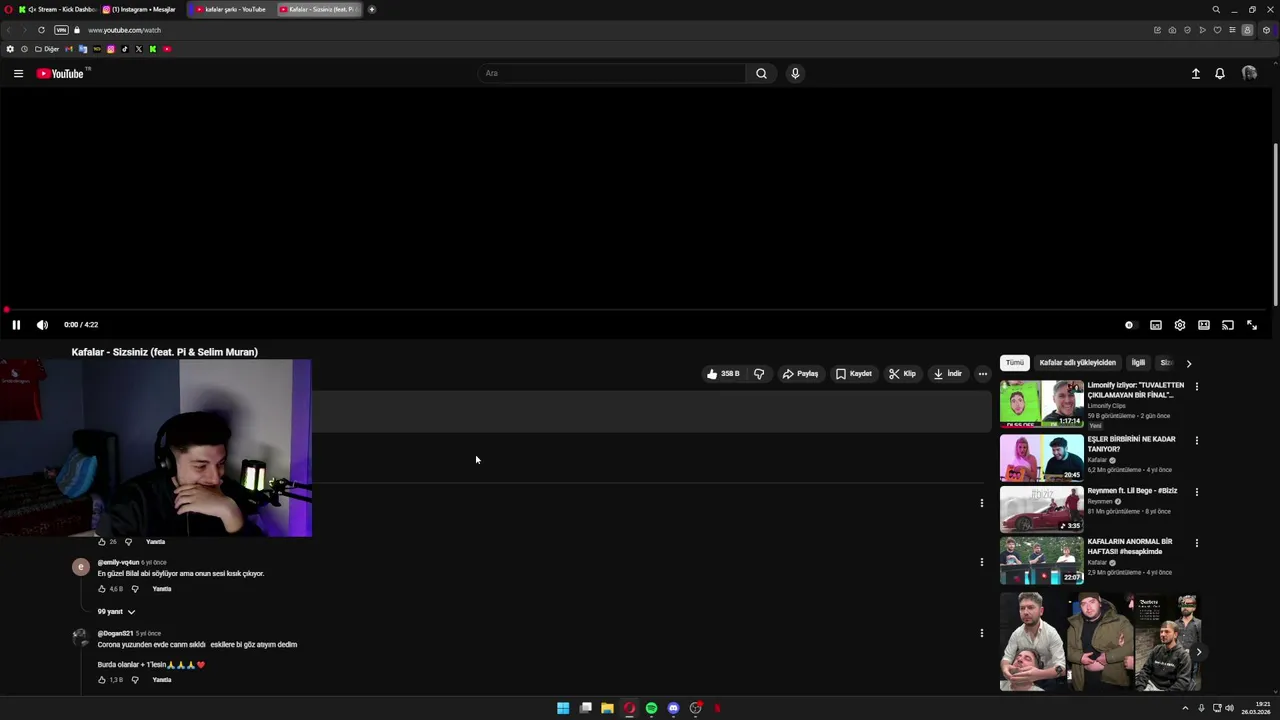The height and width of the screenshot is (720, 1280).
Task: Open the Limonify İzliyor video thumbnail
Action: (x=1041, y=403)
